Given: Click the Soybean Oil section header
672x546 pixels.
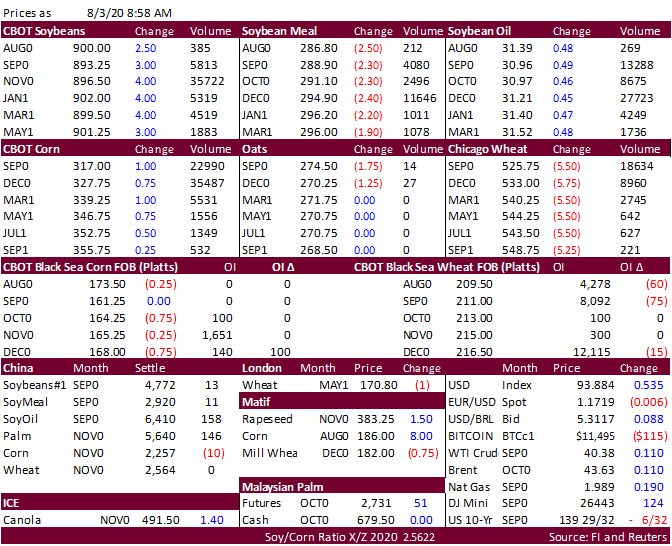Looking at the screenshot, I should click(479, 31).
